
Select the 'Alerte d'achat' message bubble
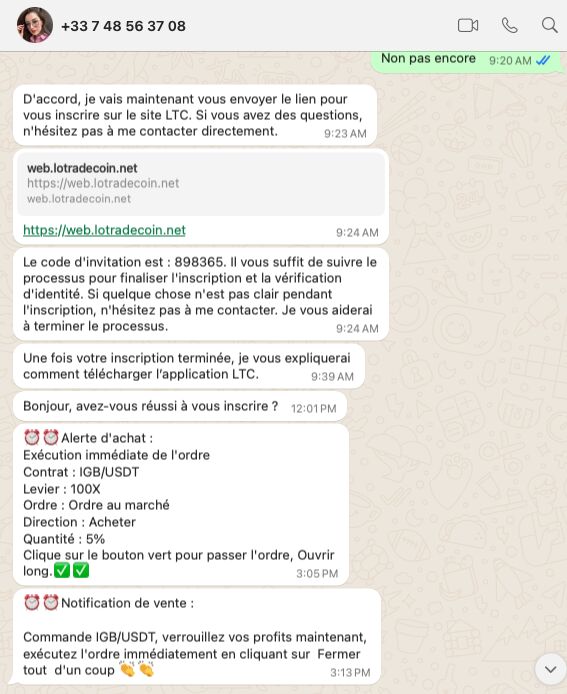point(181,505)
